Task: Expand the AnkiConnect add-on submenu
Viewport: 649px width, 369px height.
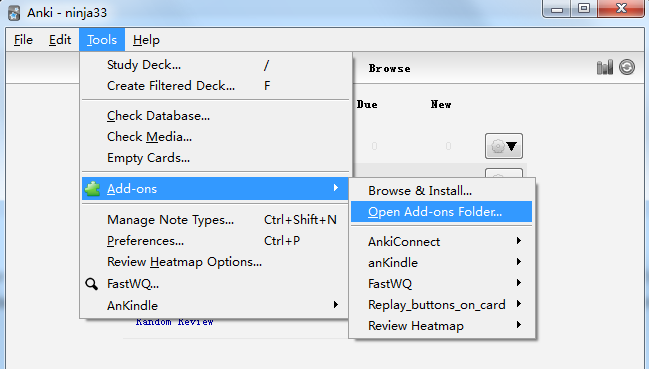Action: click(441, 242)
